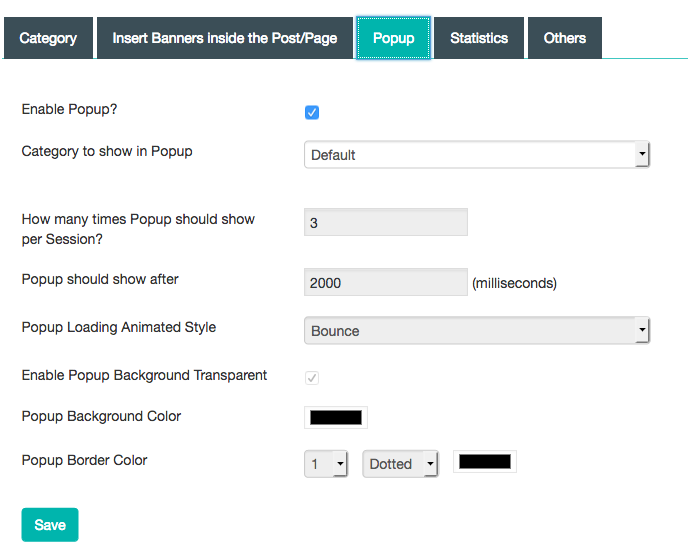Viewport: 688px width, 546px height.
Task: Toggle the Enable Popup checkbox
Action: click(x=312, y=112)
